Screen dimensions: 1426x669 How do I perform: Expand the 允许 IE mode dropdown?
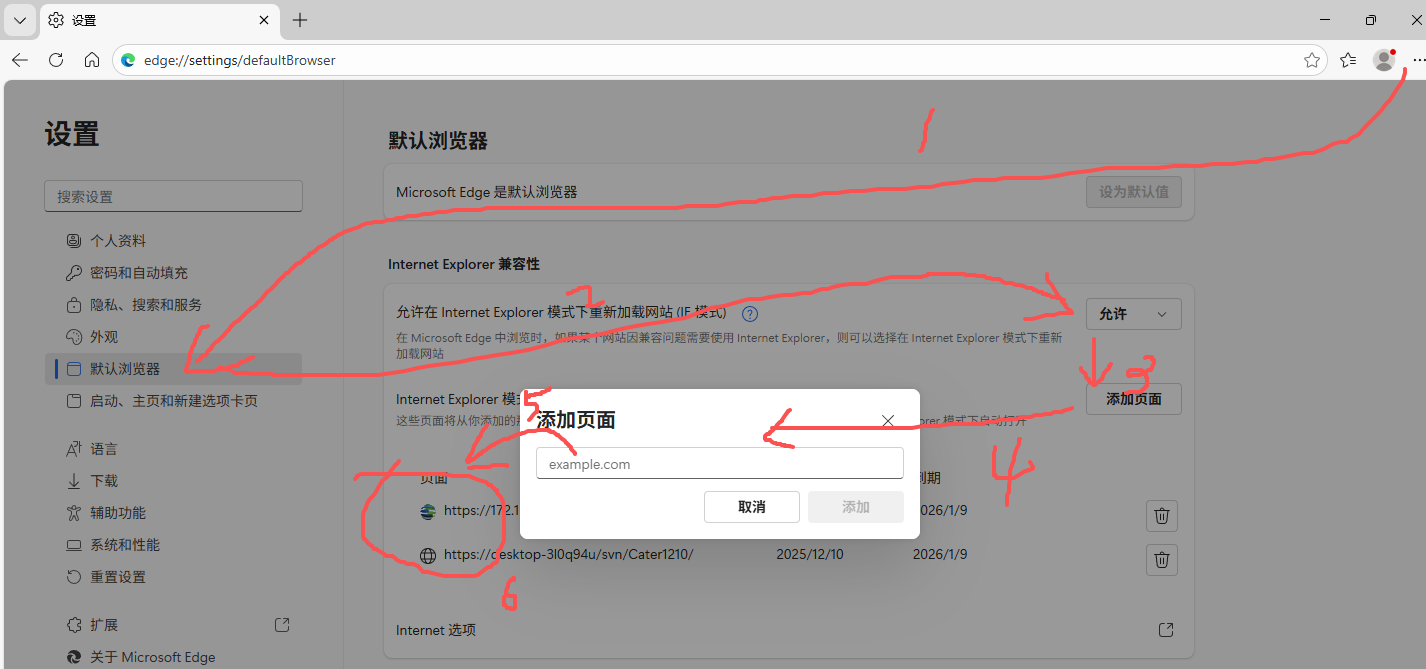[x=1134, y=314]
